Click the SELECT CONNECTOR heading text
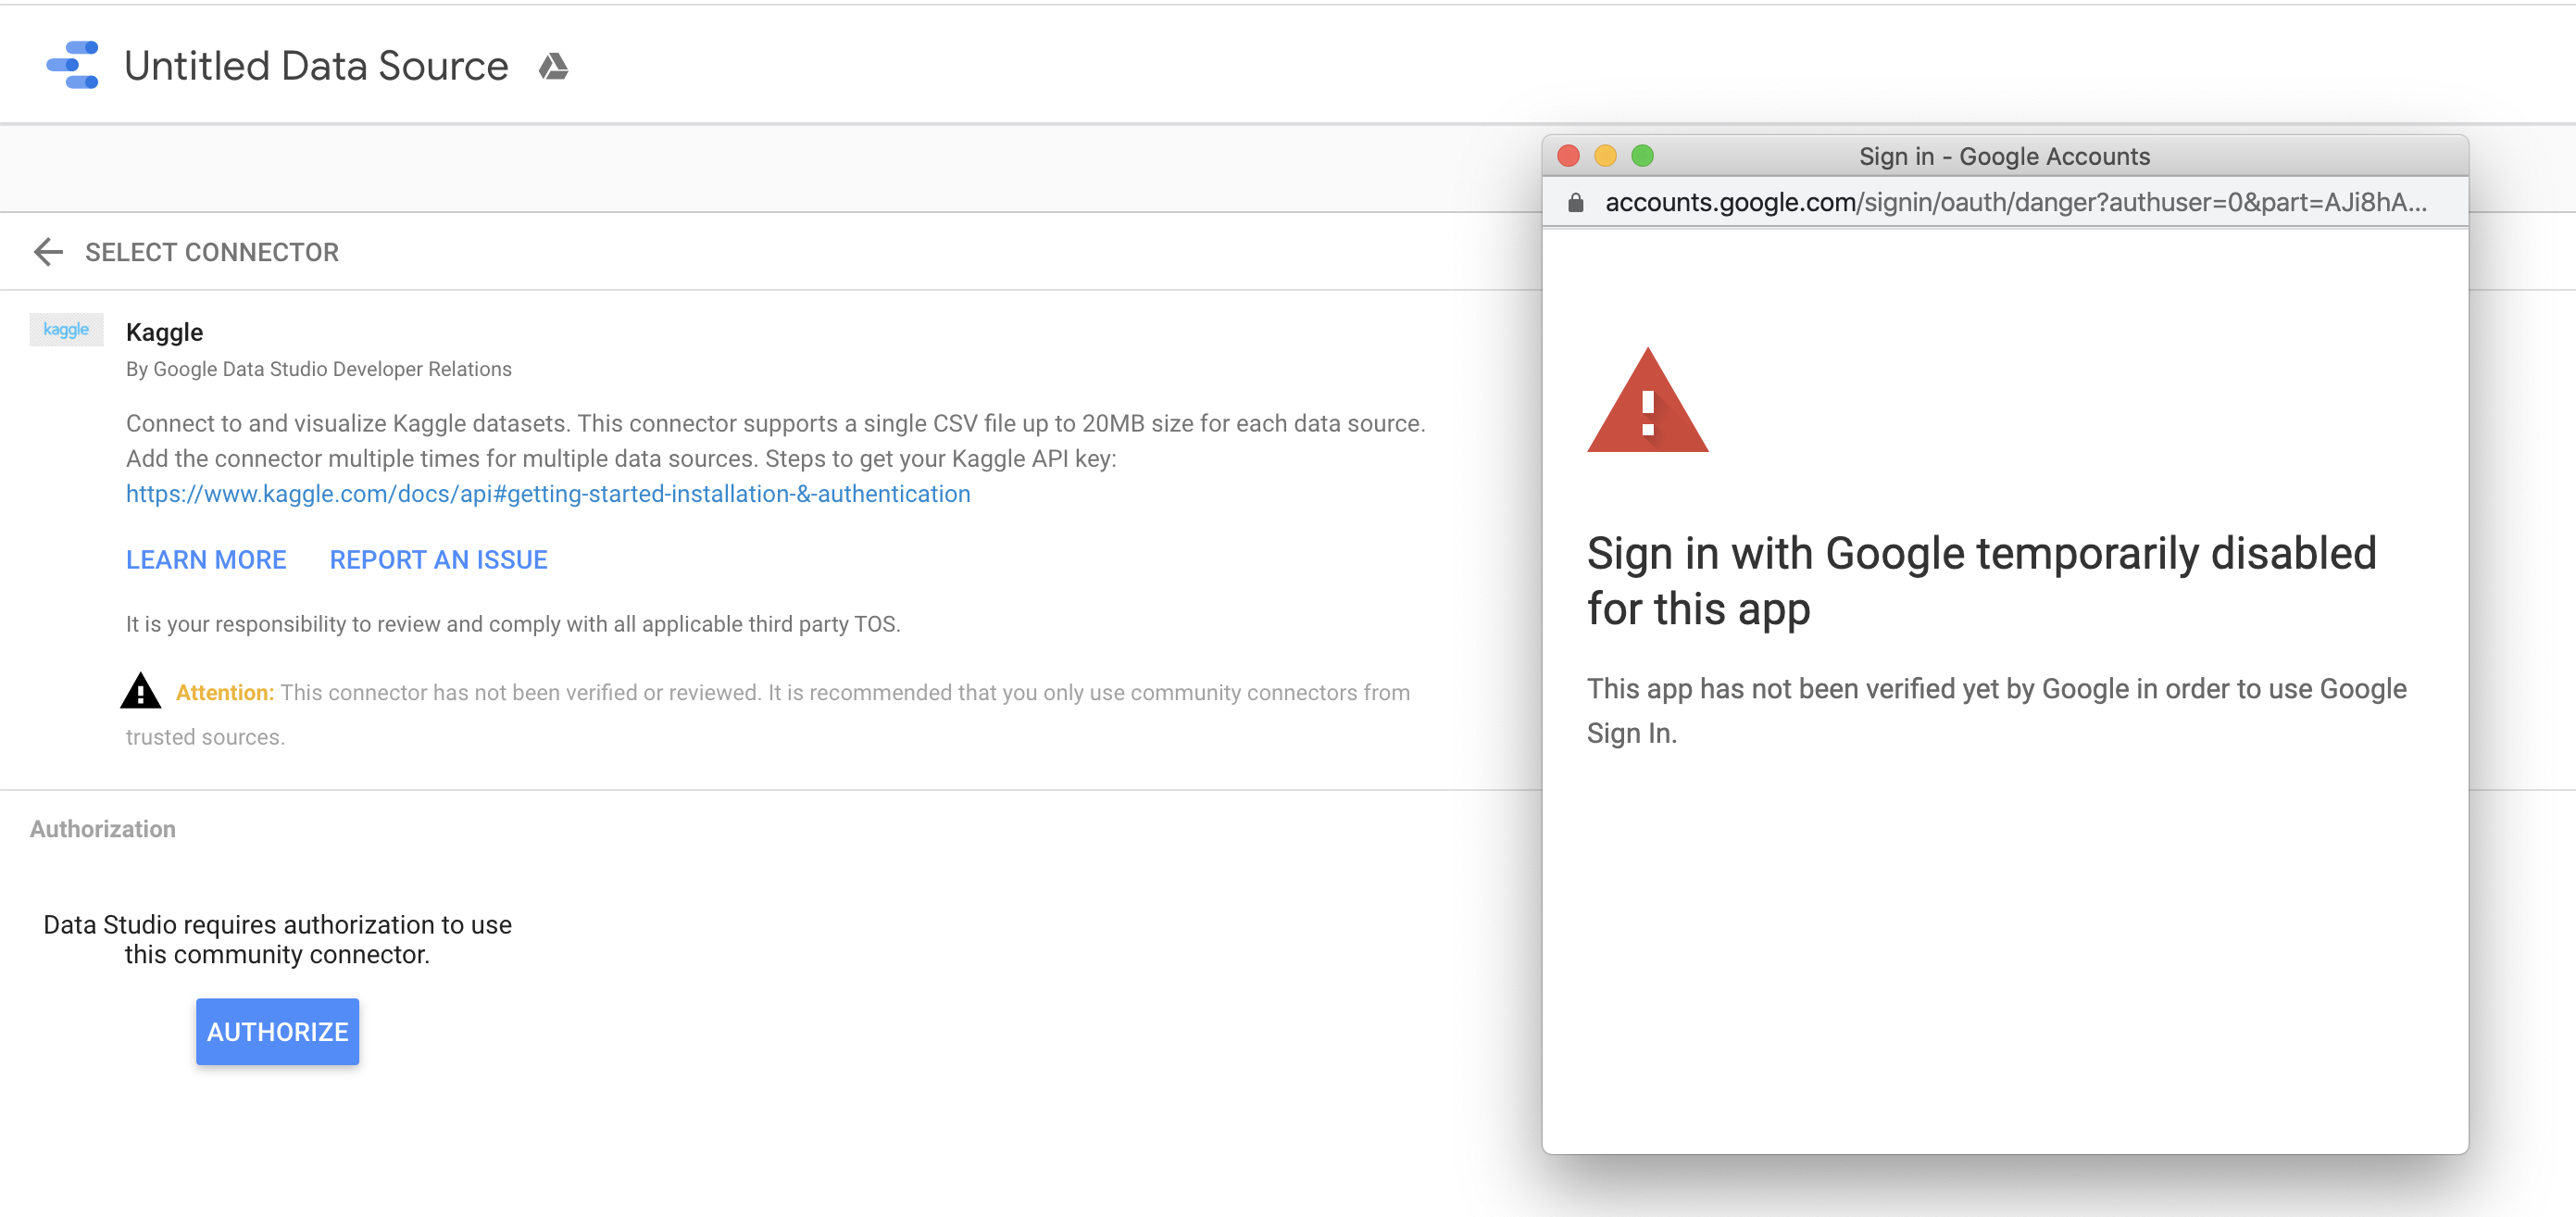The height and width of the screenshot is (1217, 2576). 211,252
